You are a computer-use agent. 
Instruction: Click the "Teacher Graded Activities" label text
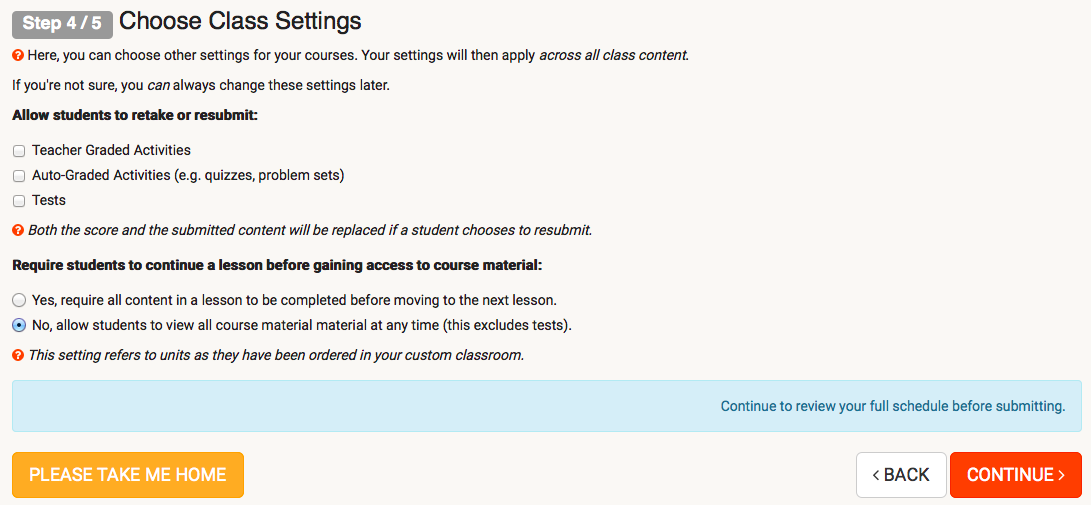pos(111,150)
